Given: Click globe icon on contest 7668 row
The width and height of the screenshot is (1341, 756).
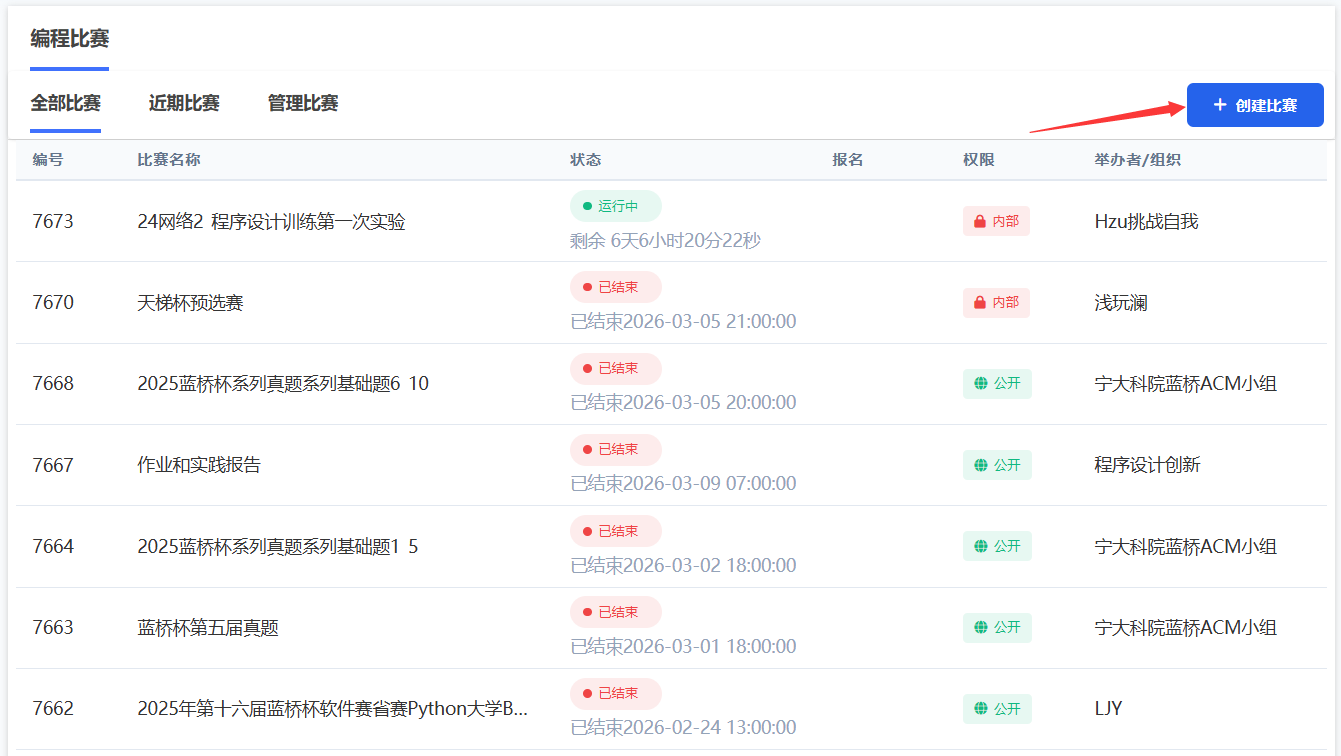Looking at the screenshot, I should [x=981, y=384].
